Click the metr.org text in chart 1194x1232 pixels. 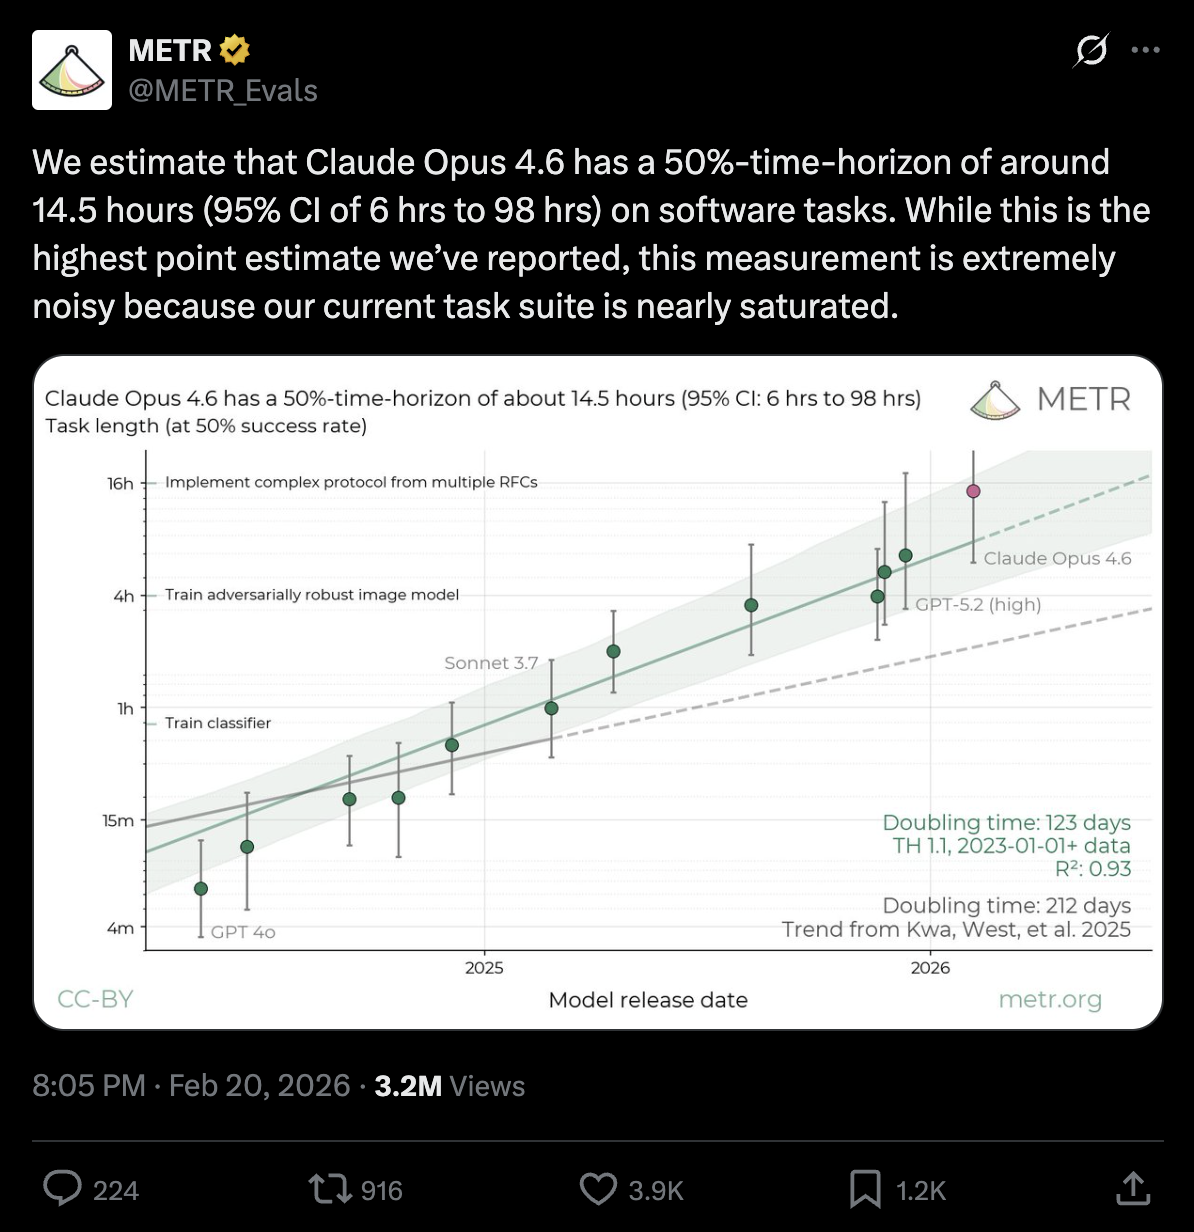point(1050,999)
